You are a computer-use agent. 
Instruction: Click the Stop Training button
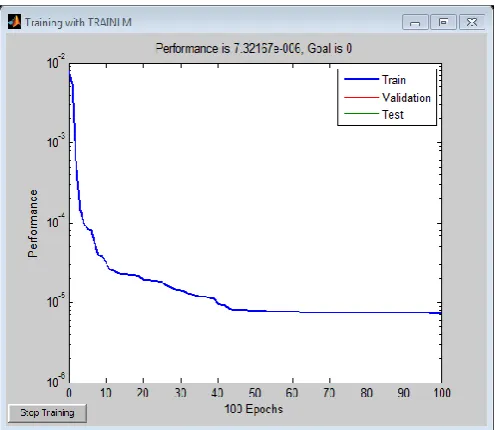click(x=47, y=413)
